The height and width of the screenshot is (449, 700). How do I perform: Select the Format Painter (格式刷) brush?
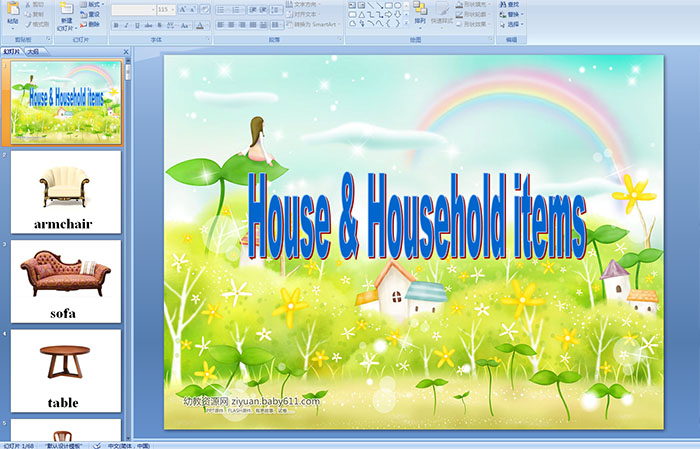[x=28, y=24]
